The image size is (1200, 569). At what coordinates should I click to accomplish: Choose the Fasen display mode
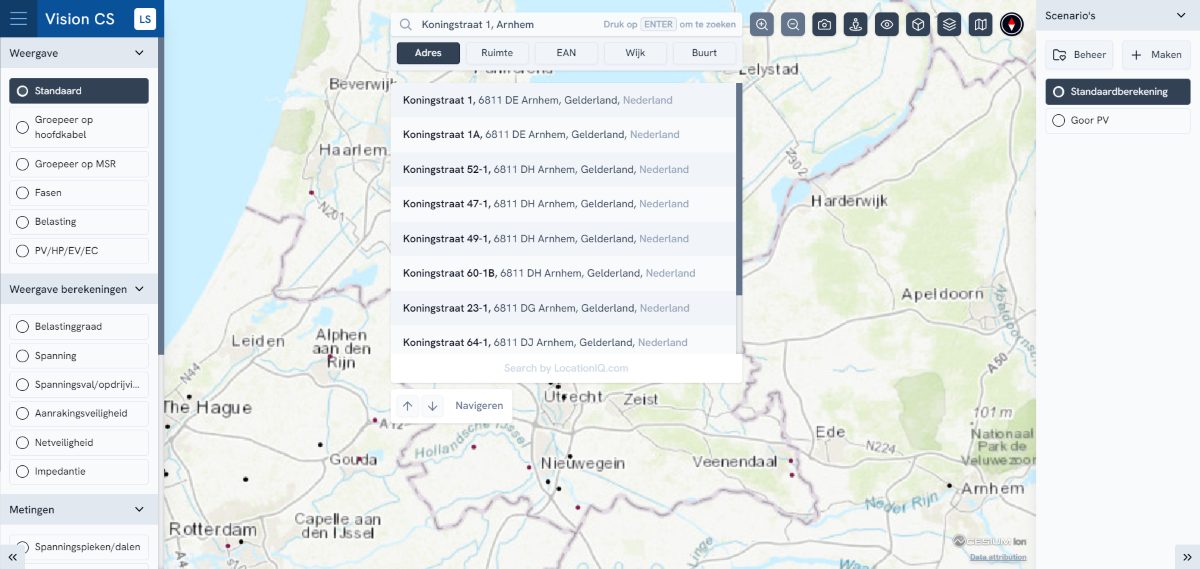(x=79, y=193)
